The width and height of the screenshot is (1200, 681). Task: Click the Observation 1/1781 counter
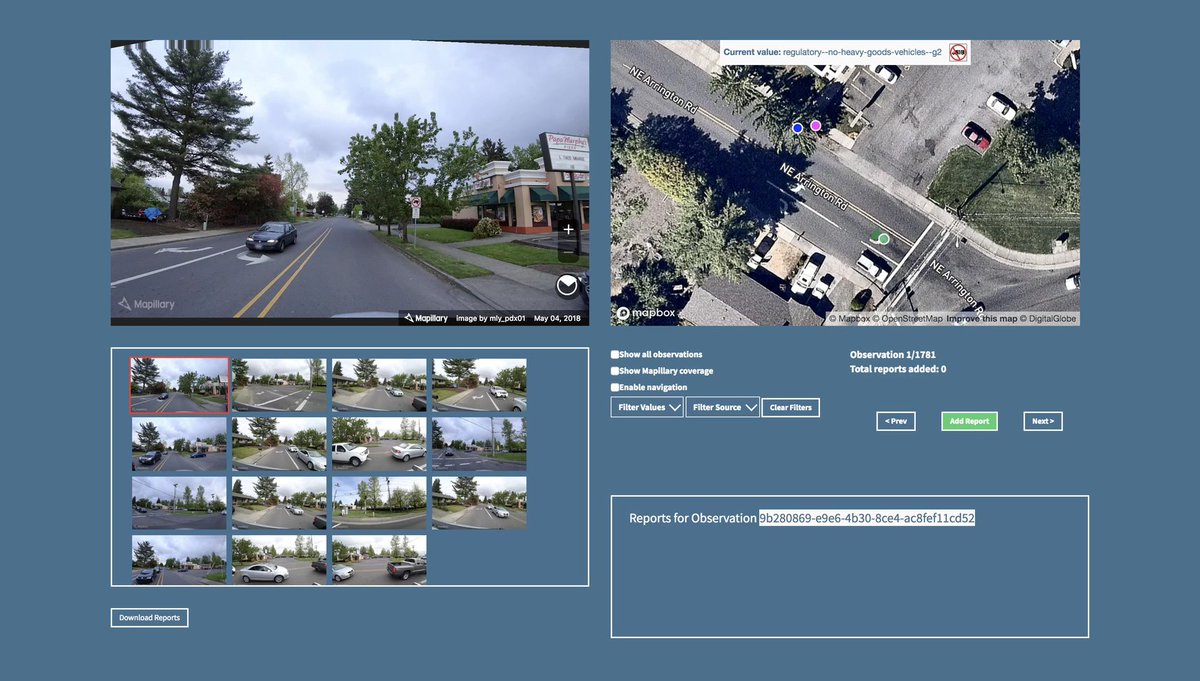[893, 355]
